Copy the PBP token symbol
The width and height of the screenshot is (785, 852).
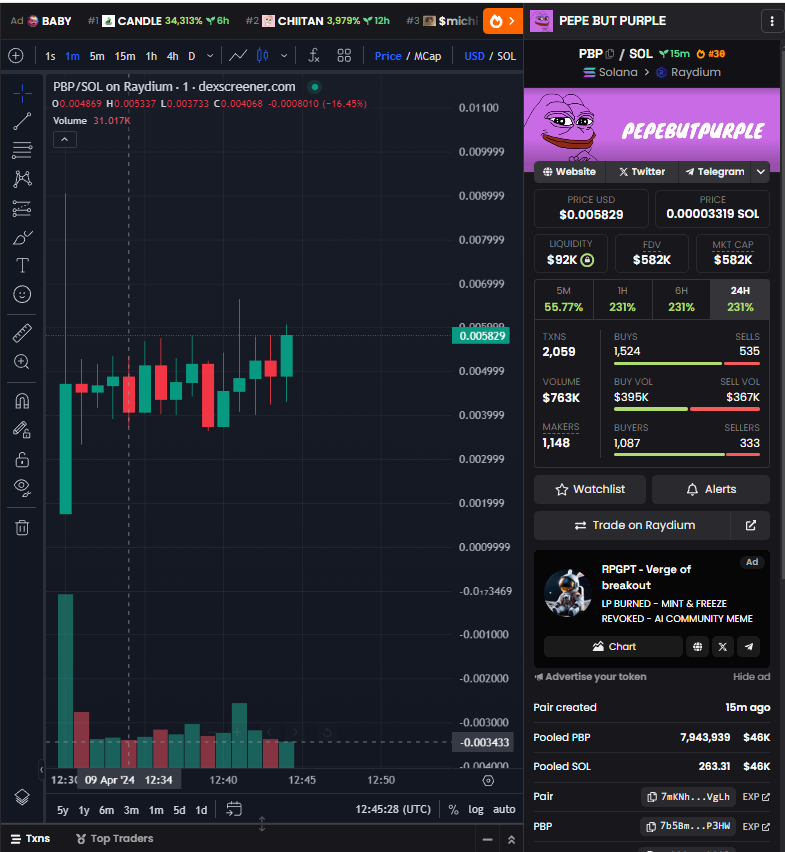point(610,54)
